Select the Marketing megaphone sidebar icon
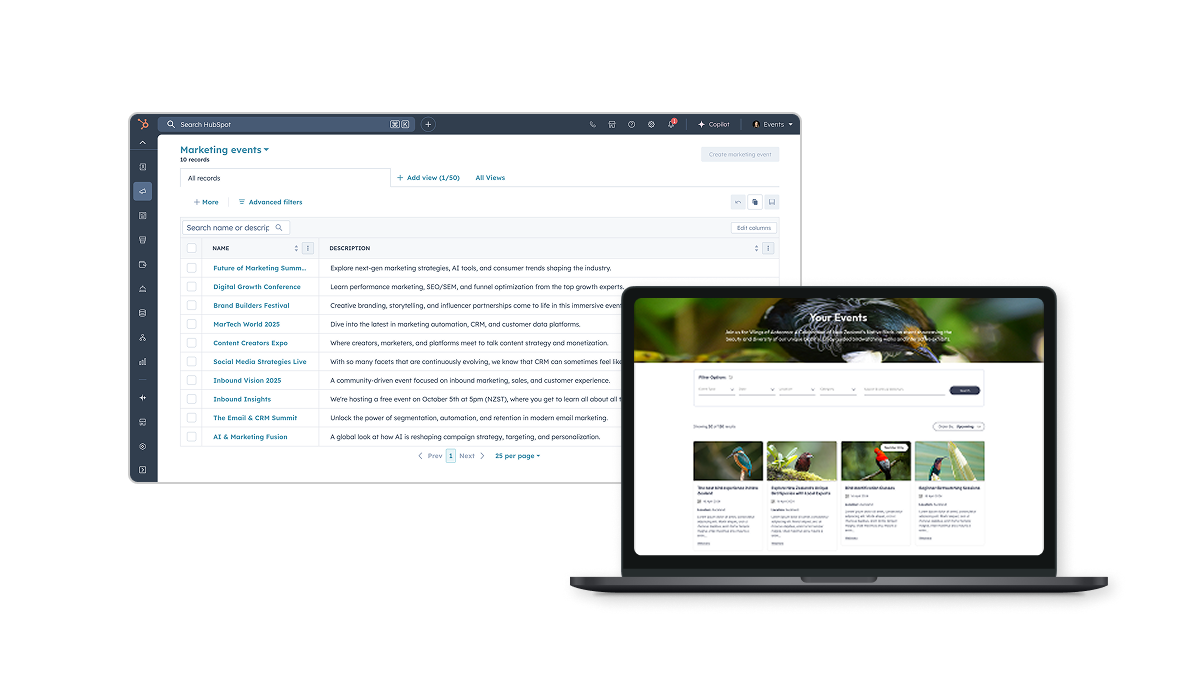The image size is (1200, 676). pyautogui.click(x=143, y=191)
